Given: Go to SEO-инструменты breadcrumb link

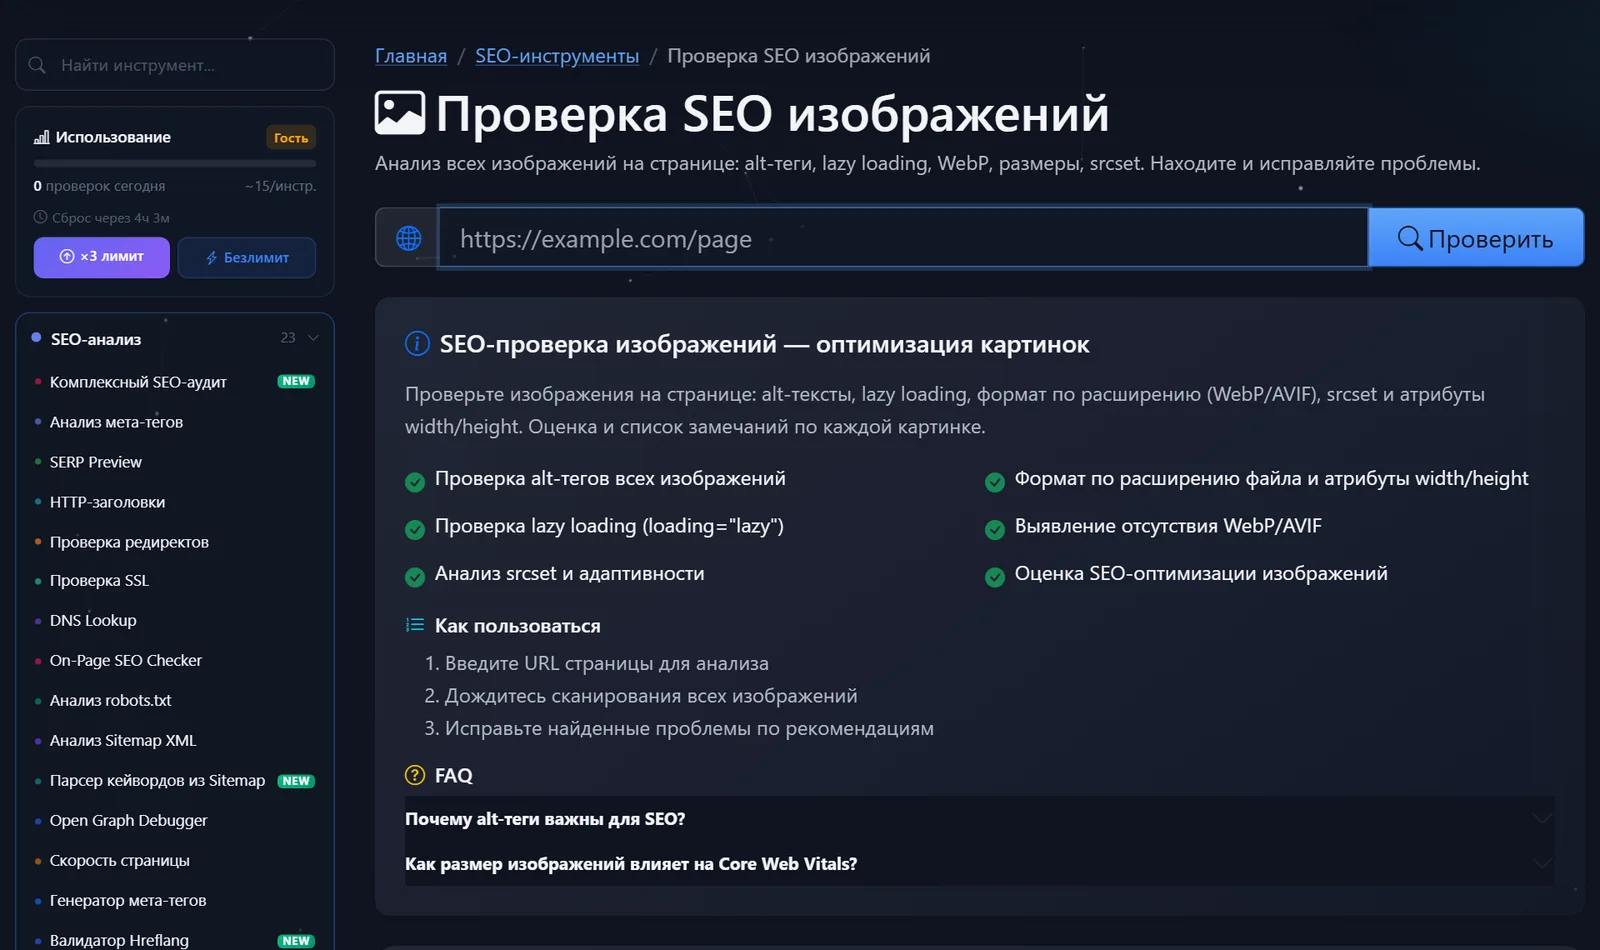Looking at the screenshot, I should pyautogui.click(x=557, y=56).
